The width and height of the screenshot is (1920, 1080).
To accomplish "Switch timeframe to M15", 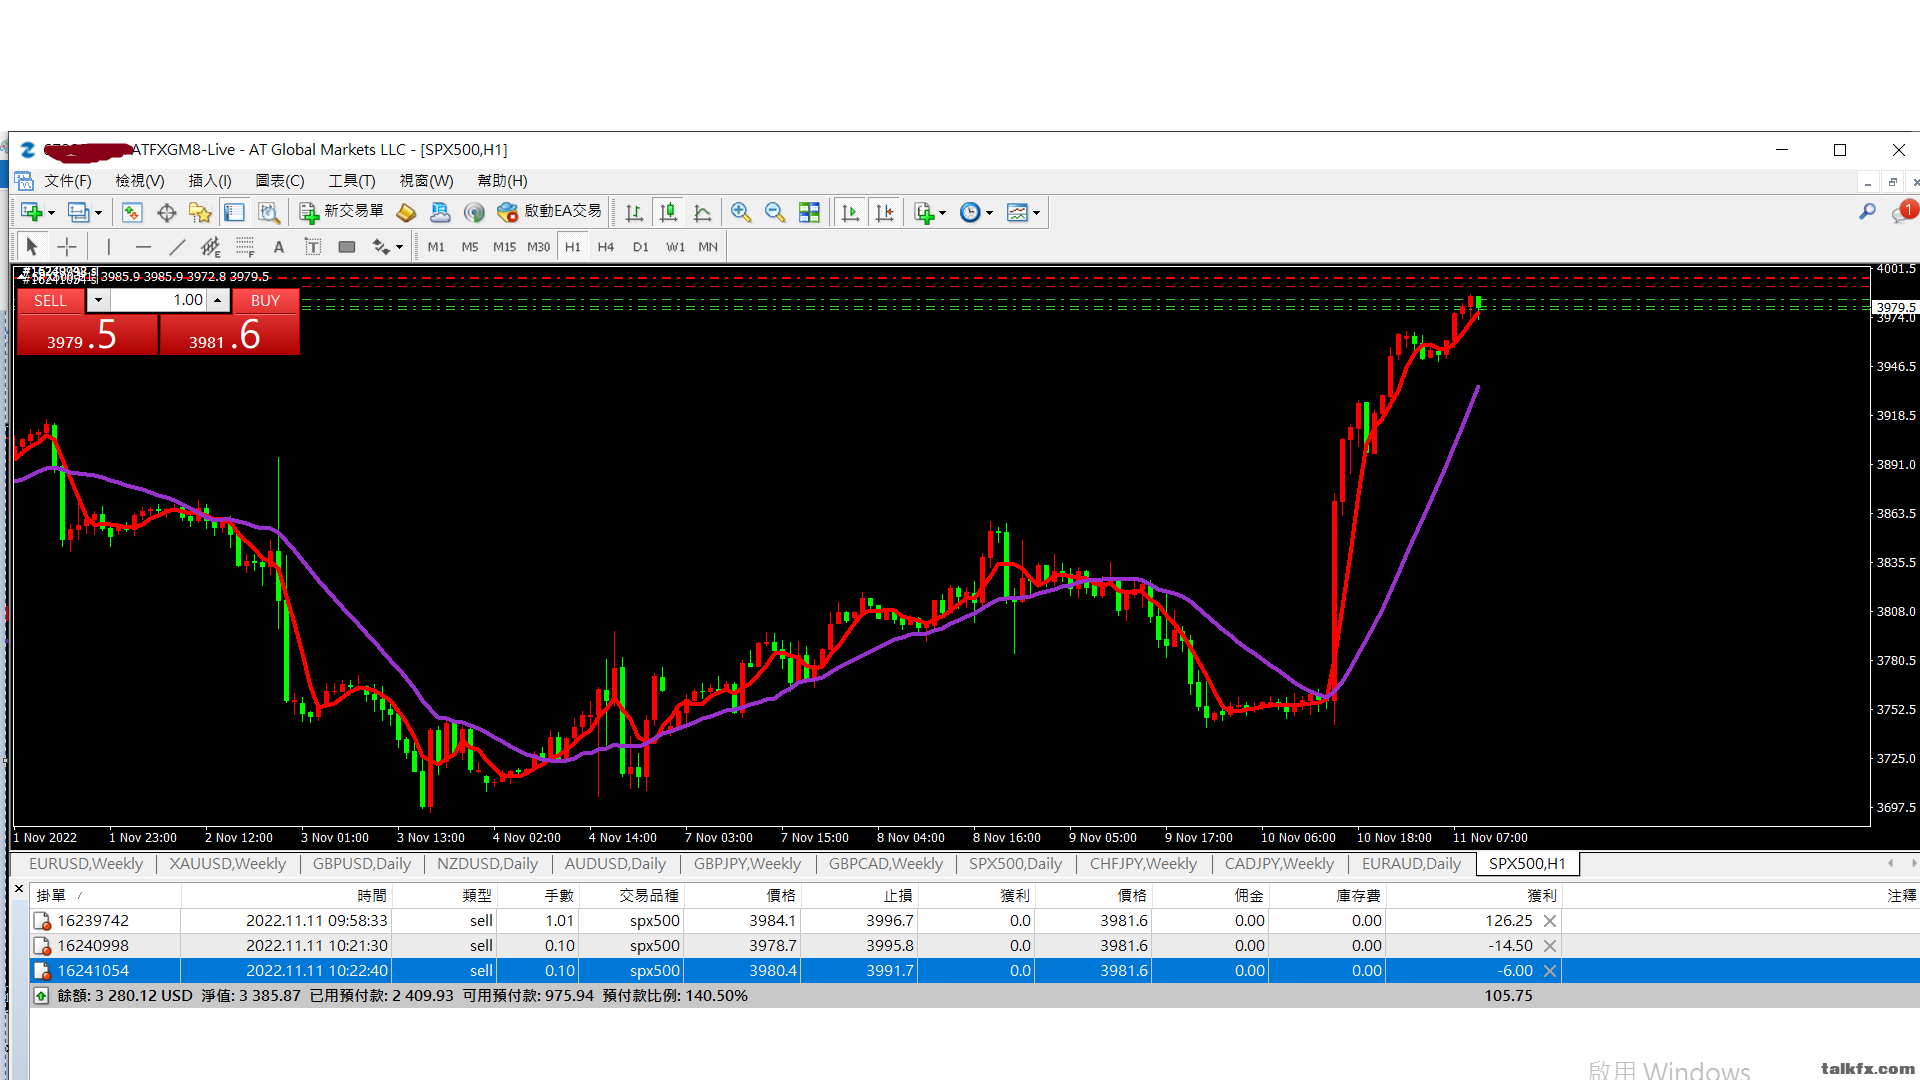I will tap(504, 246).
